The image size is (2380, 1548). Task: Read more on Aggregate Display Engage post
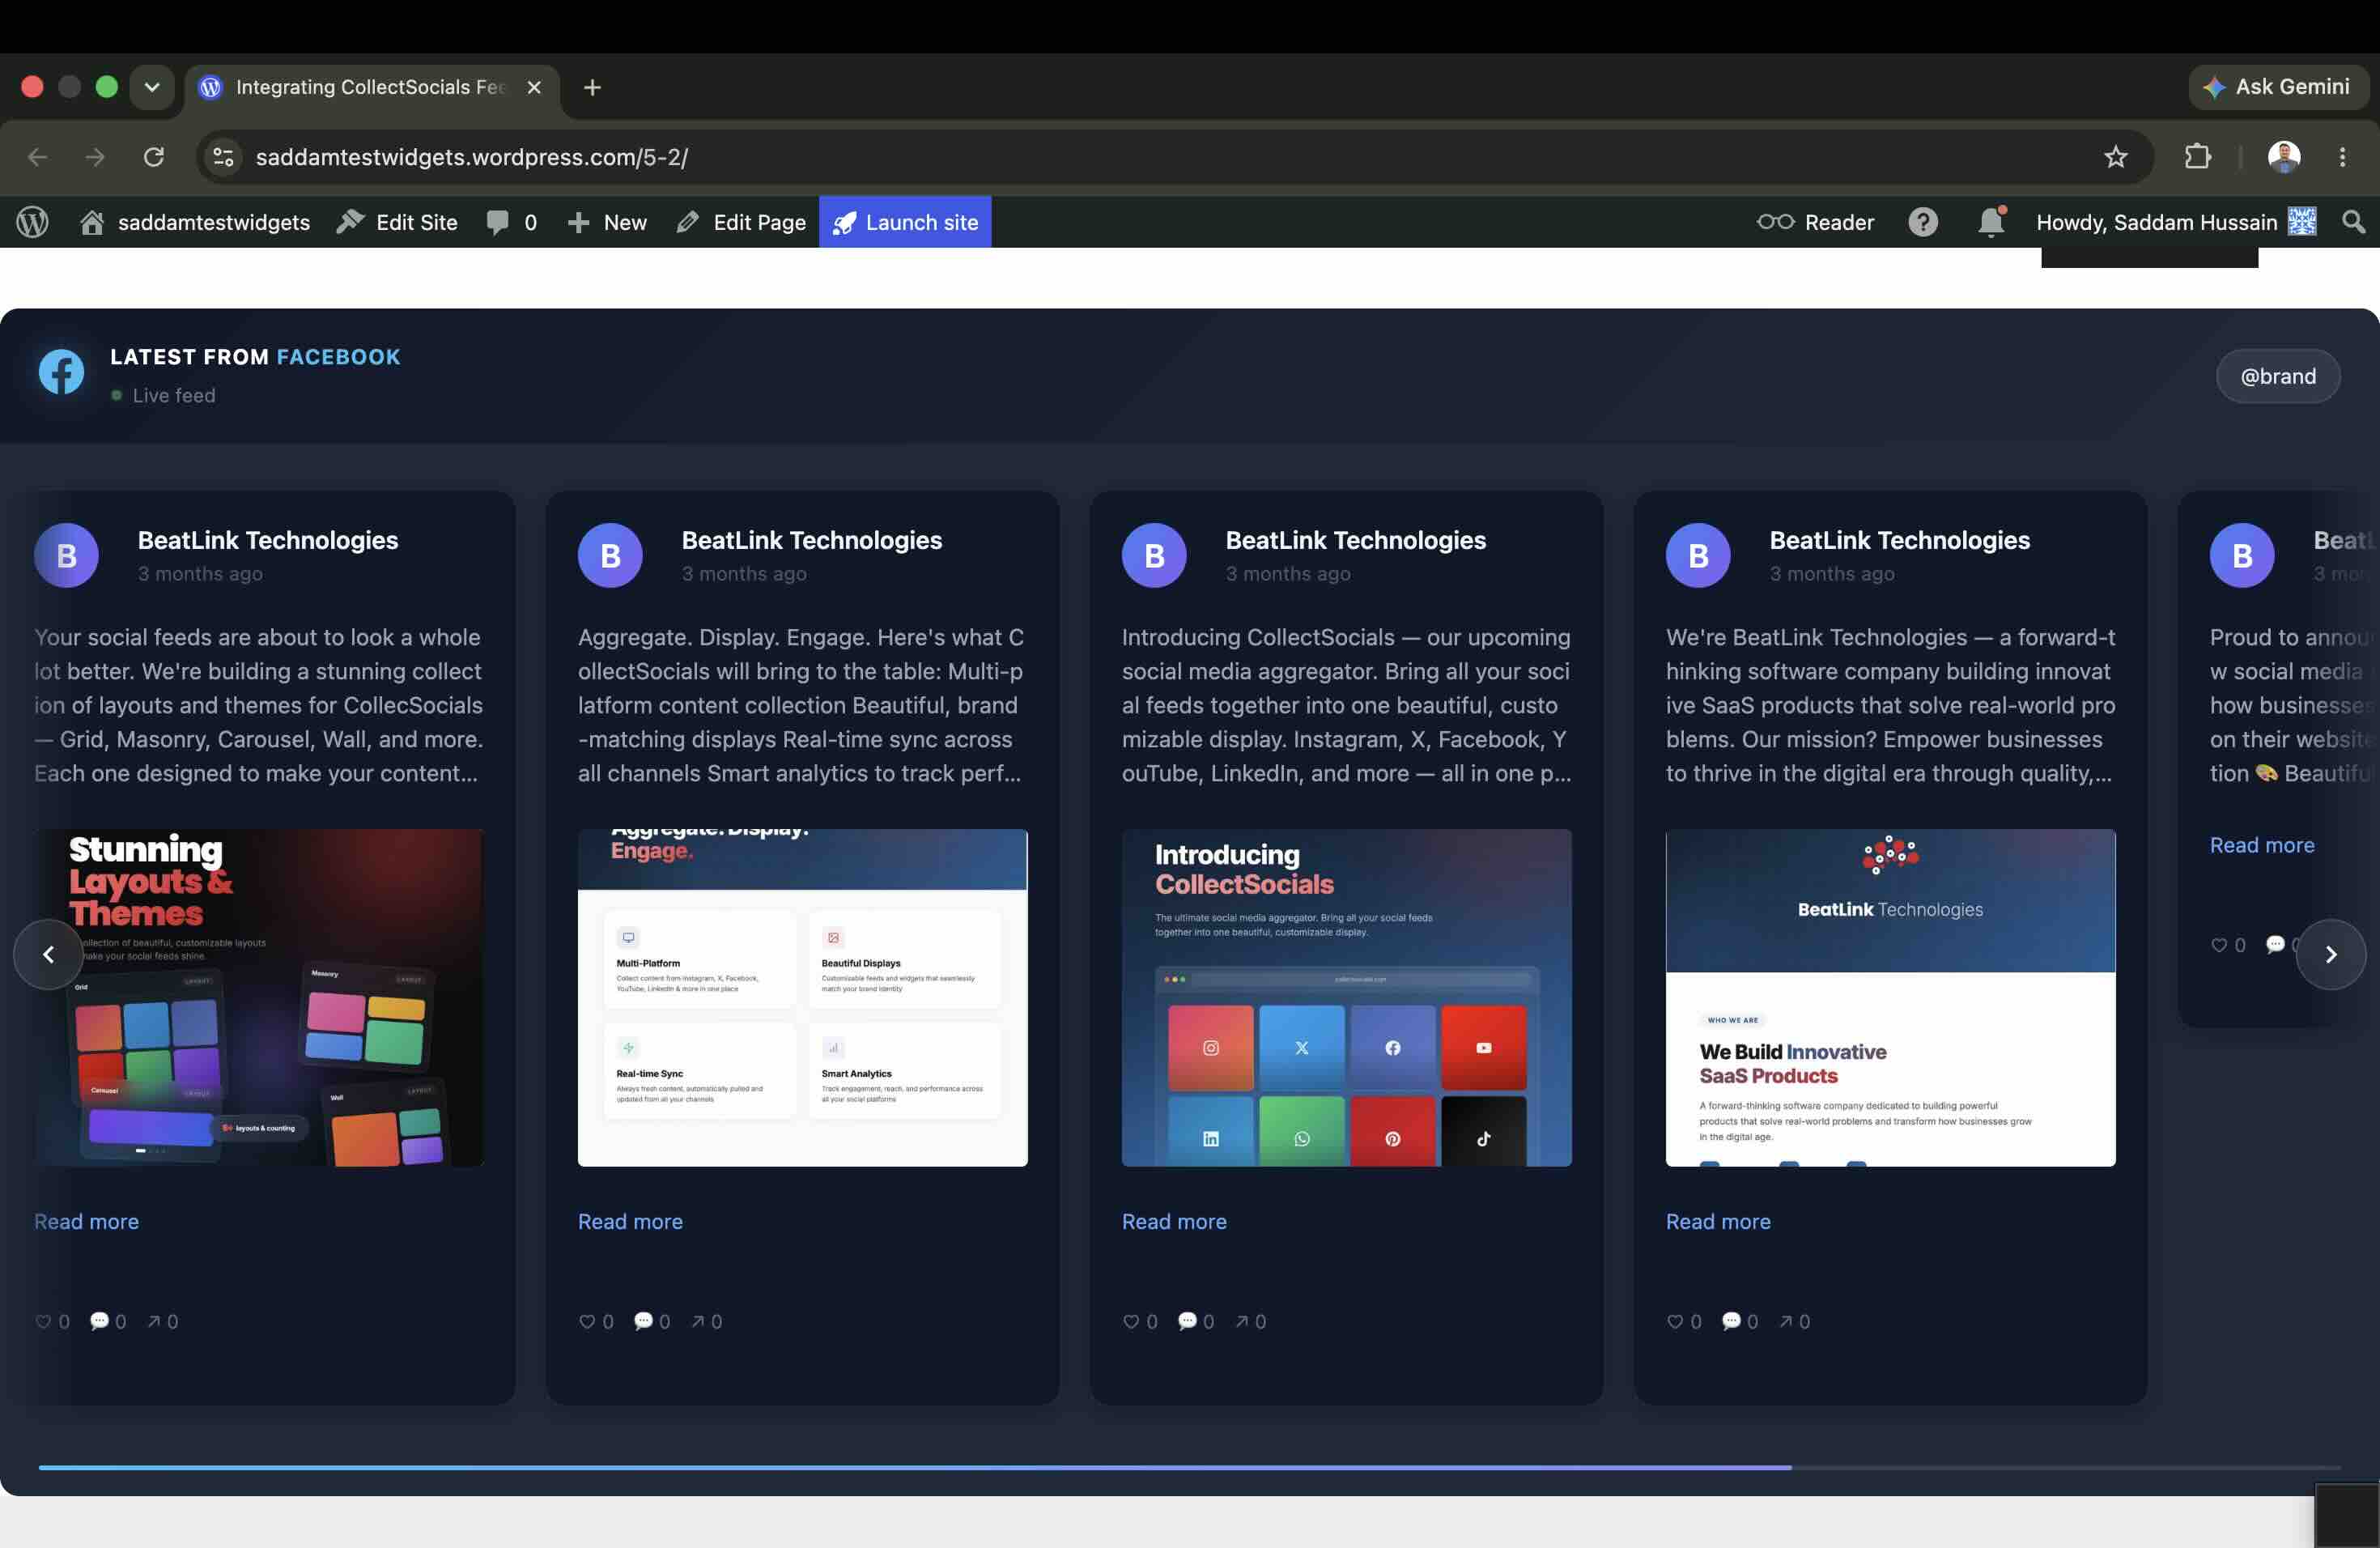(630, 1221)
